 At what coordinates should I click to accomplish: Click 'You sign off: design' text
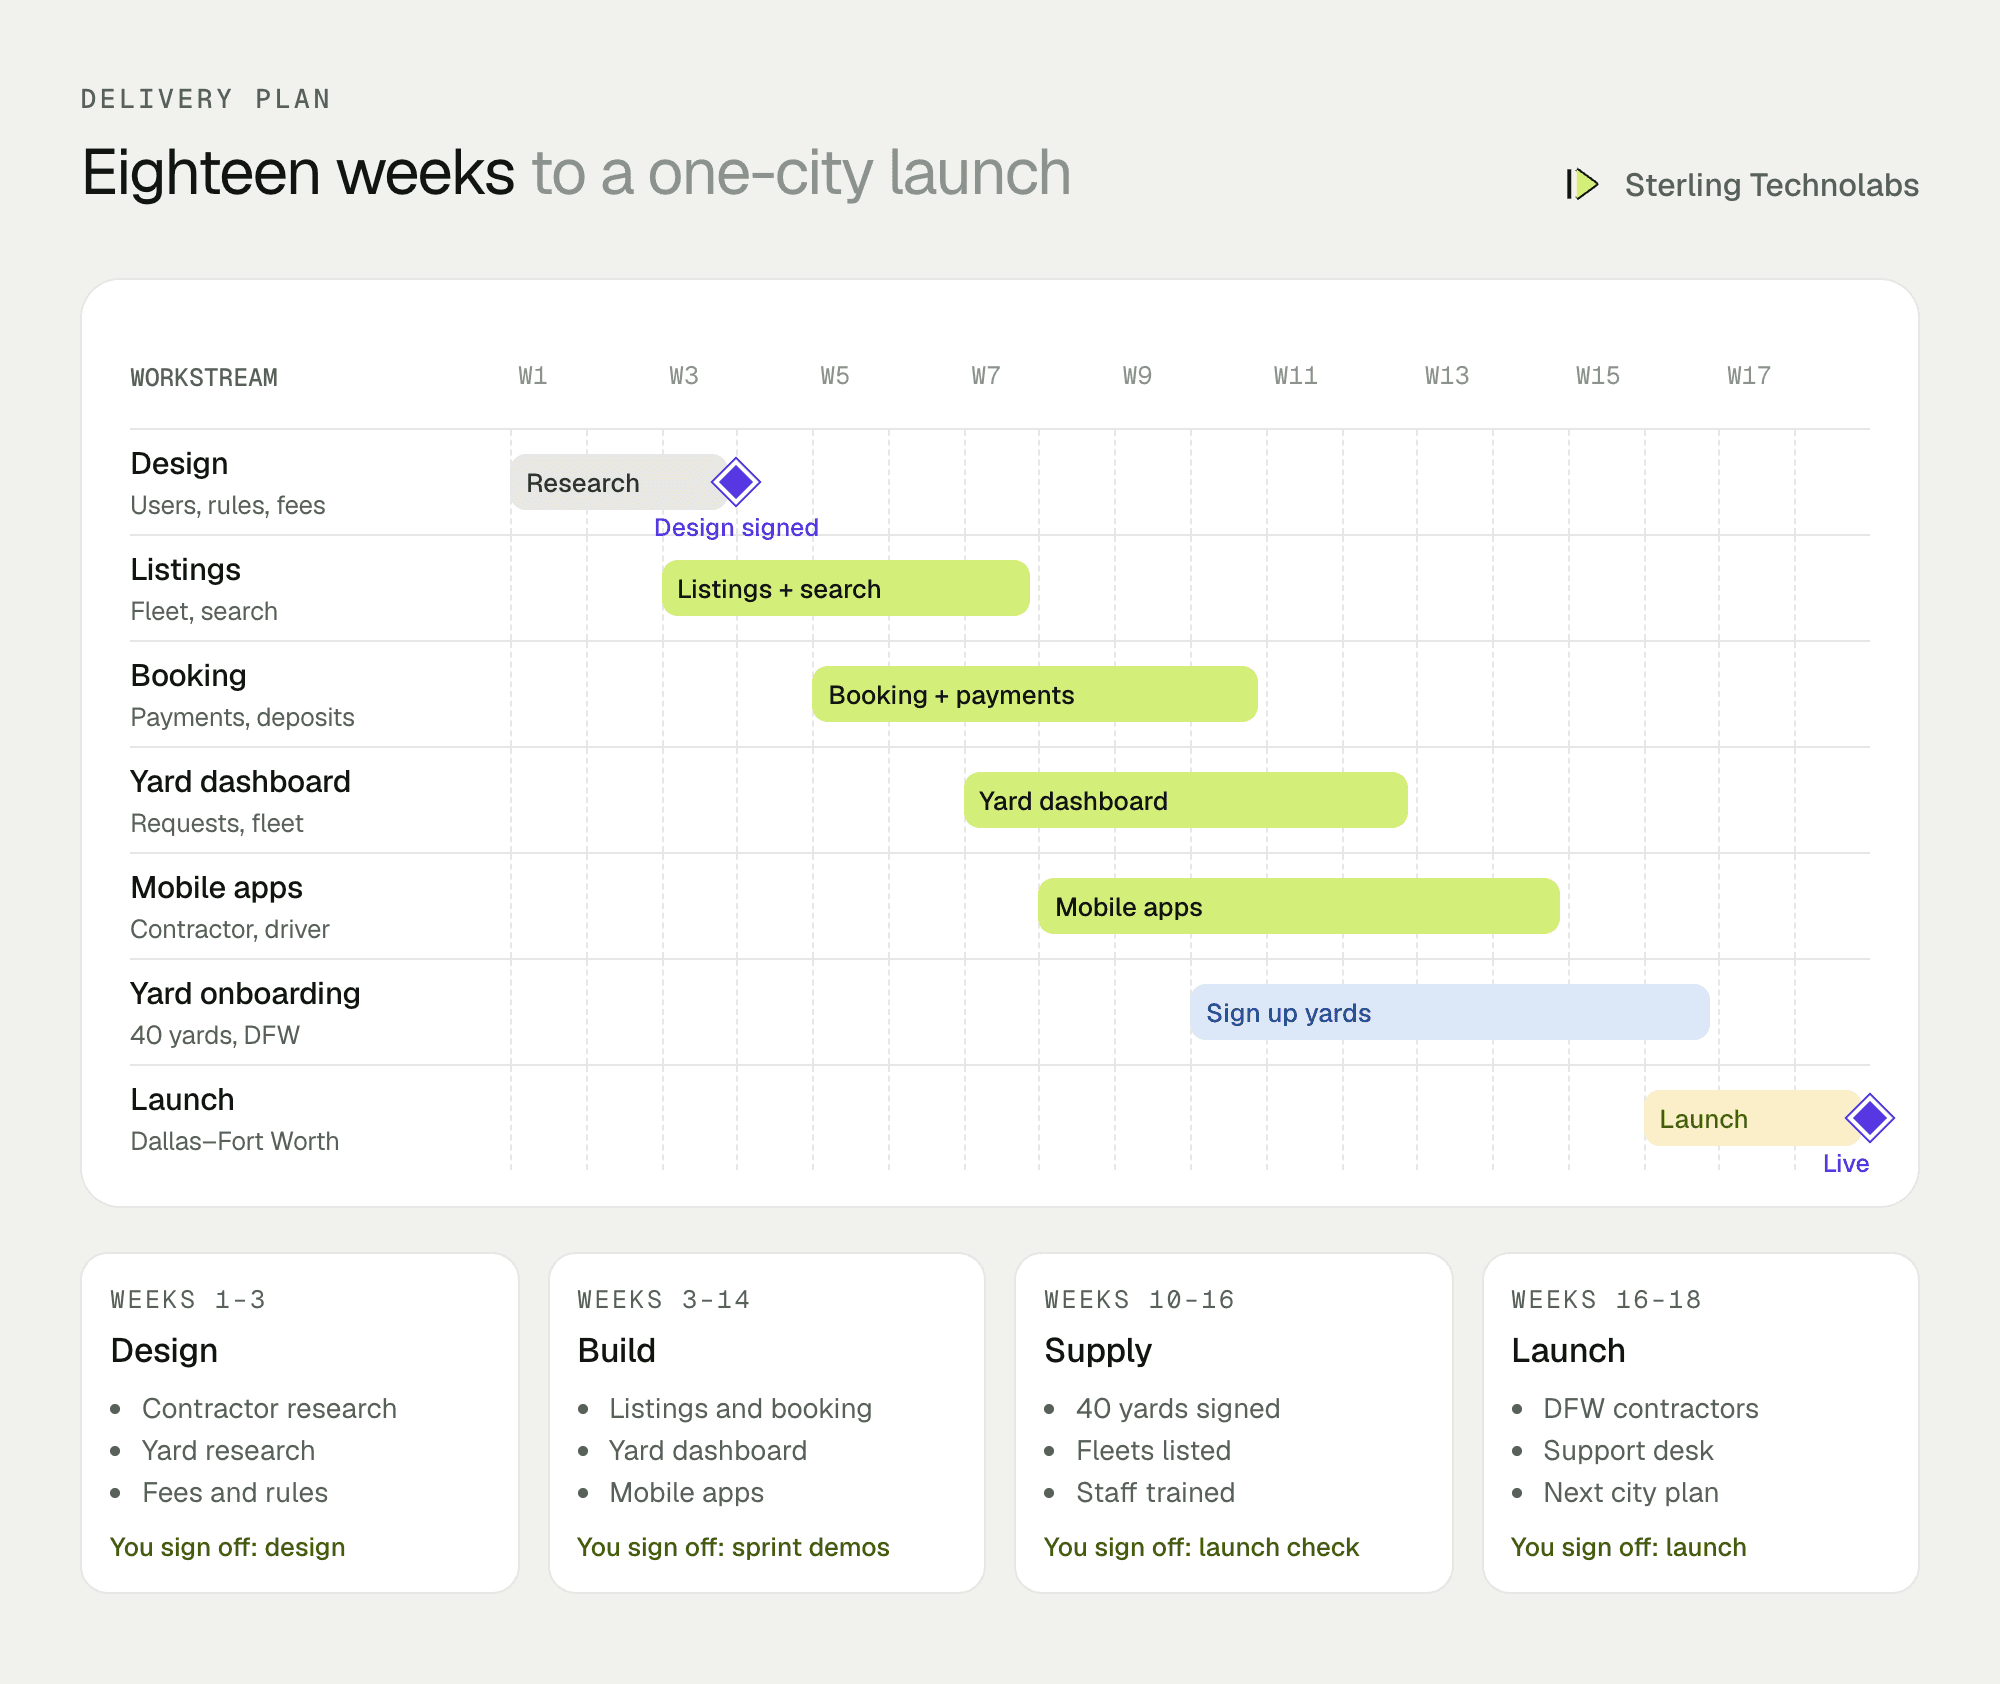tap(227, 1547)
